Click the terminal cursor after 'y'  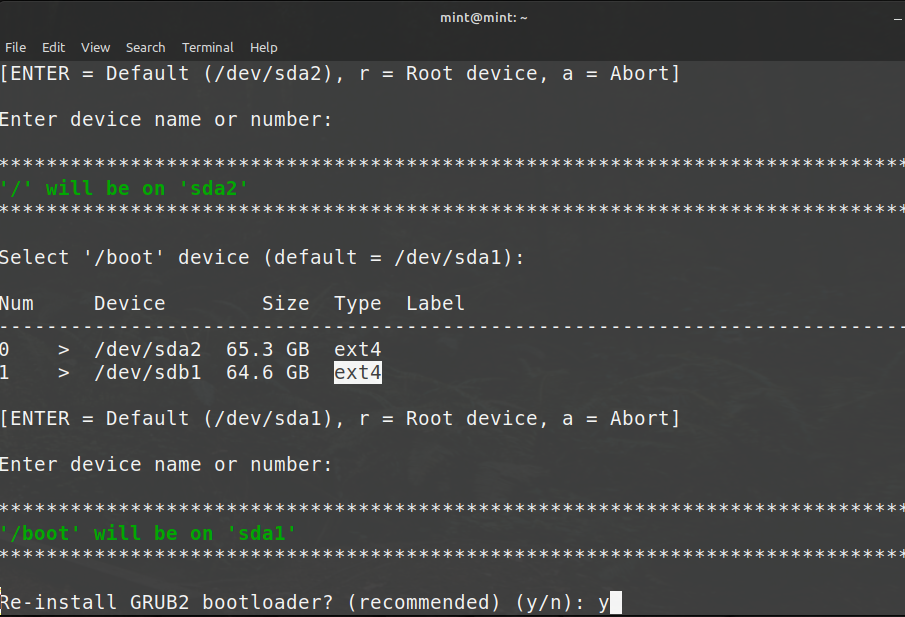click(x=616, y=602)
